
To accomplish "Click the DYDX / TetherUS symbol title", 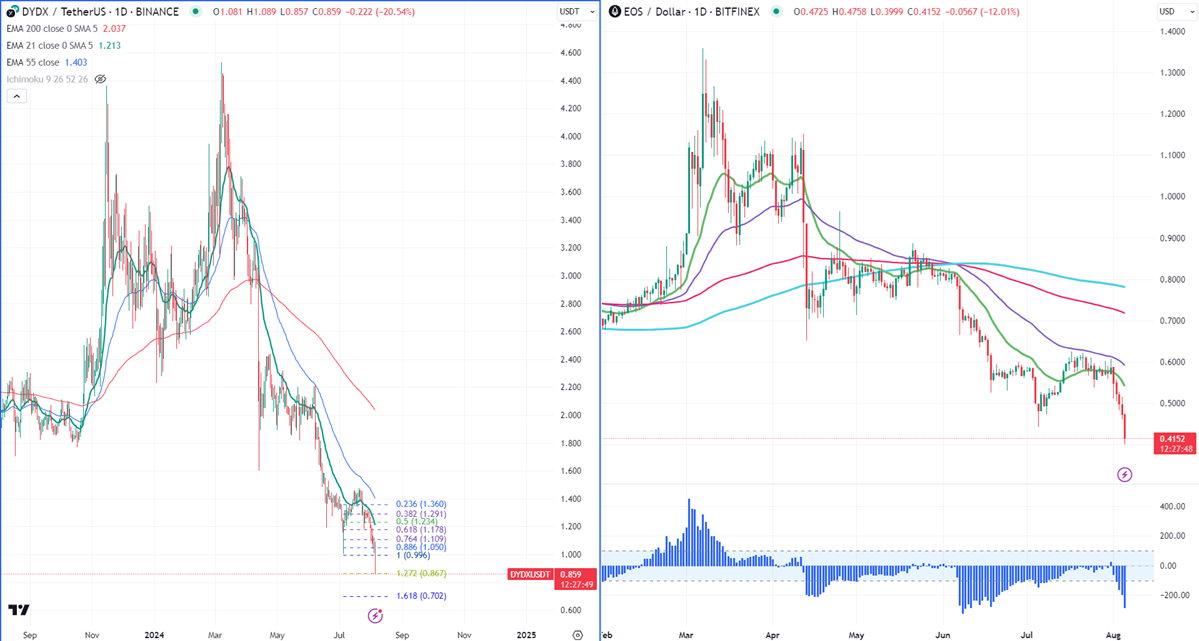I will [99, 11].
